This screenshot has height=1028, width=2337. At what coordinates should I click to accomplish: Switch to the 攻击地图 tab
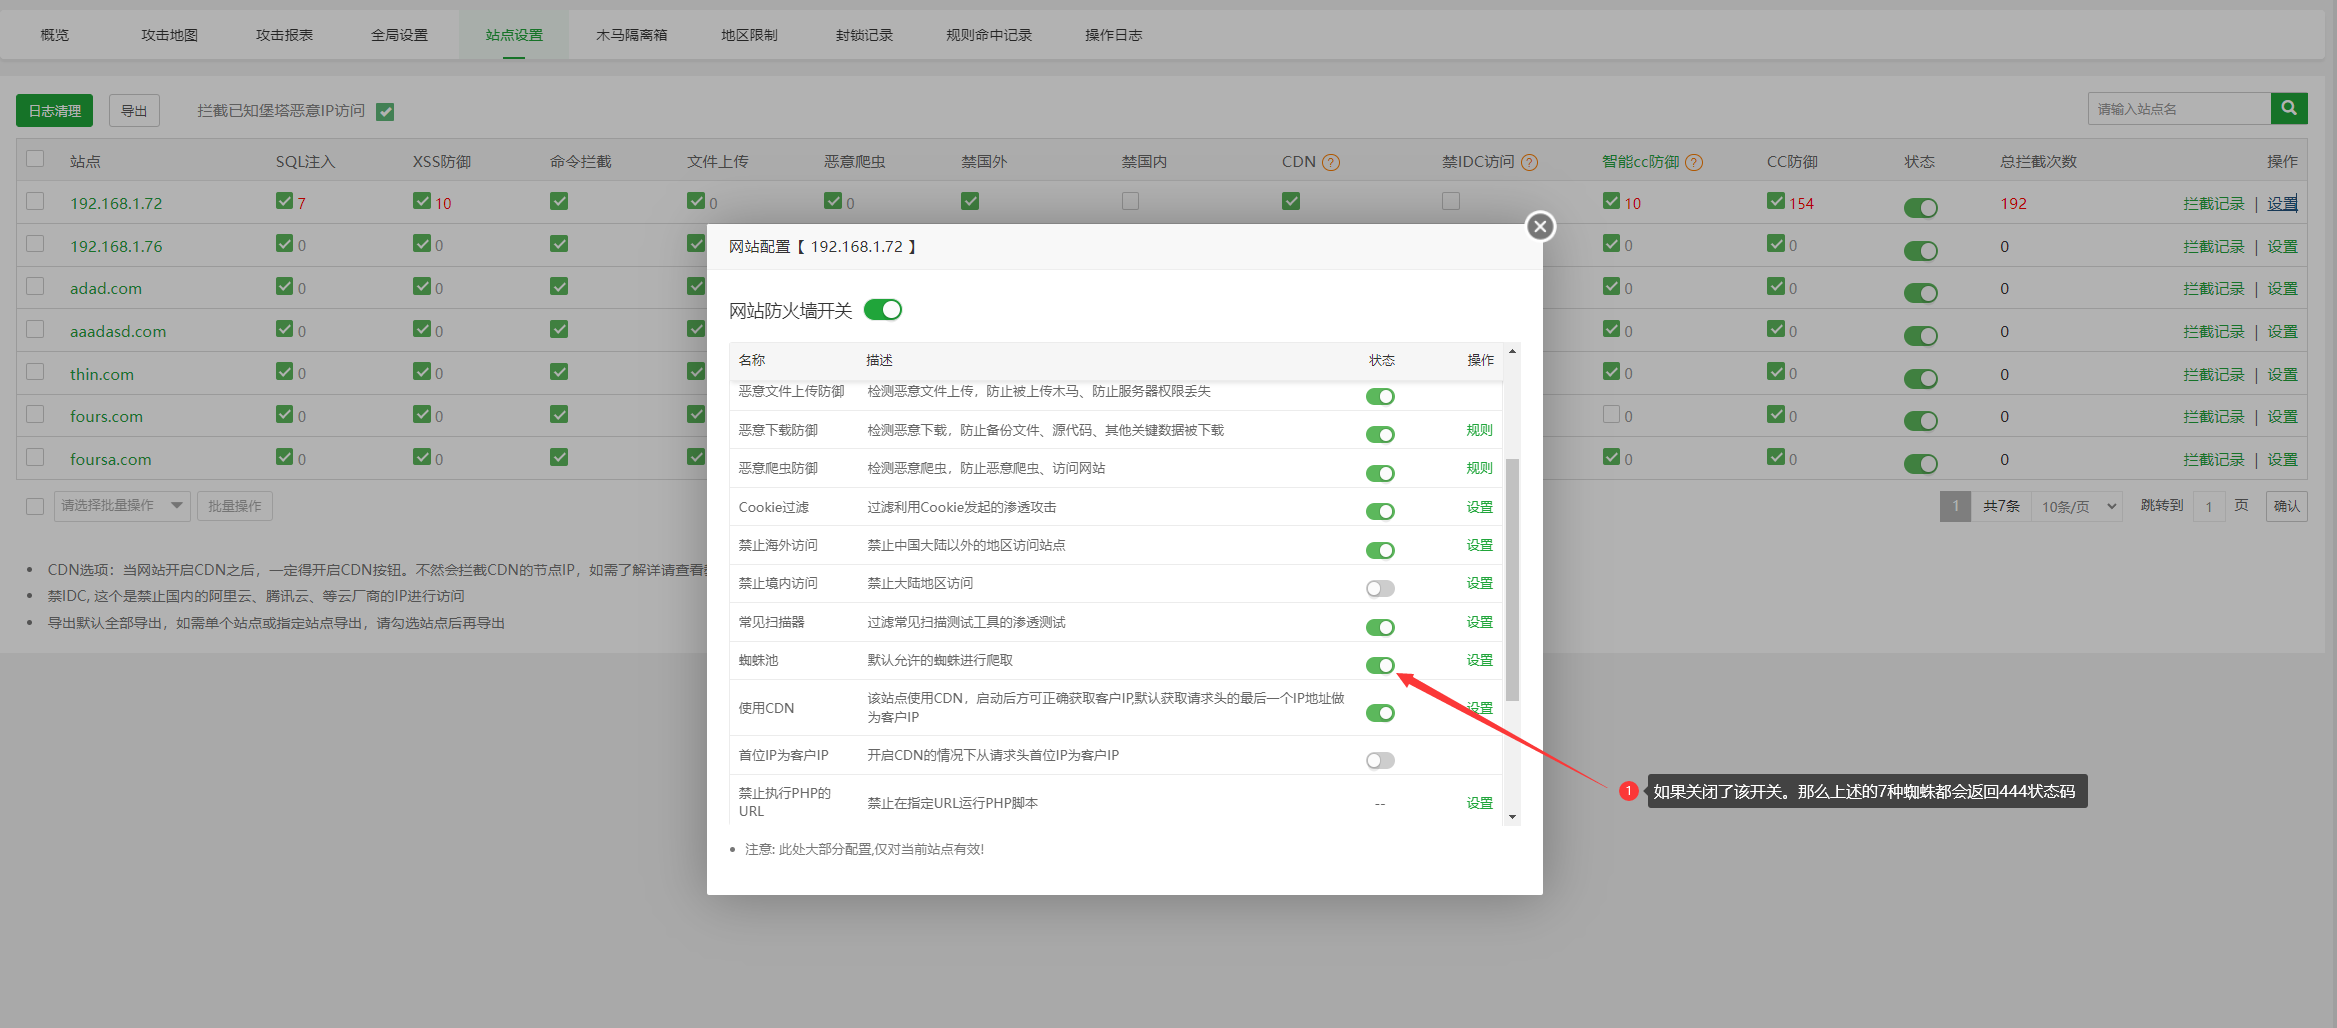click(x=170, y=35)
